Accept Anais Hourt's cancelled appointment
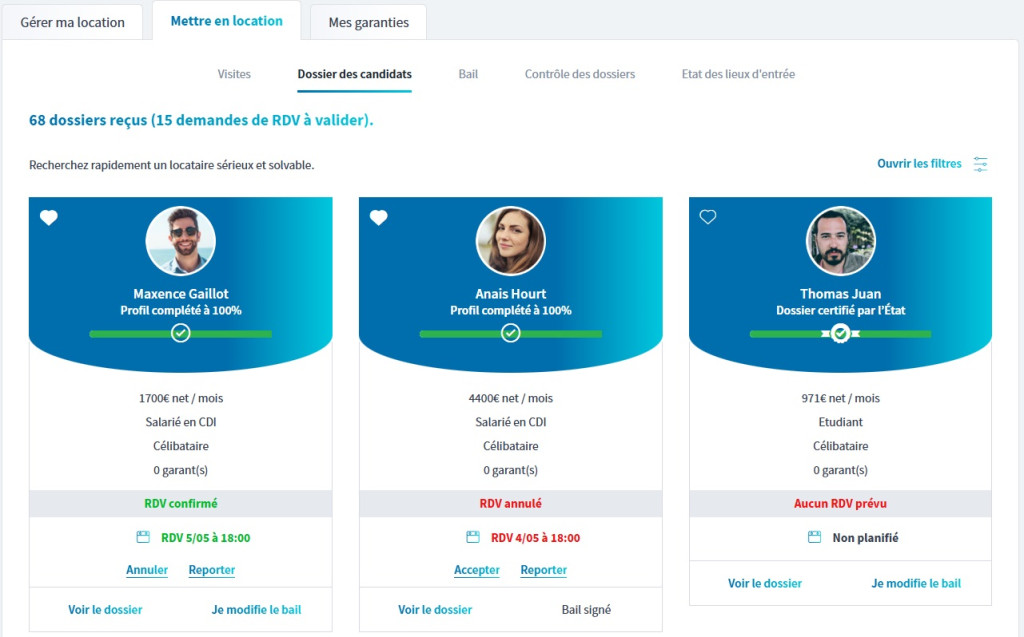This screenshot has height=637, width=1024. tap(477, 570)
